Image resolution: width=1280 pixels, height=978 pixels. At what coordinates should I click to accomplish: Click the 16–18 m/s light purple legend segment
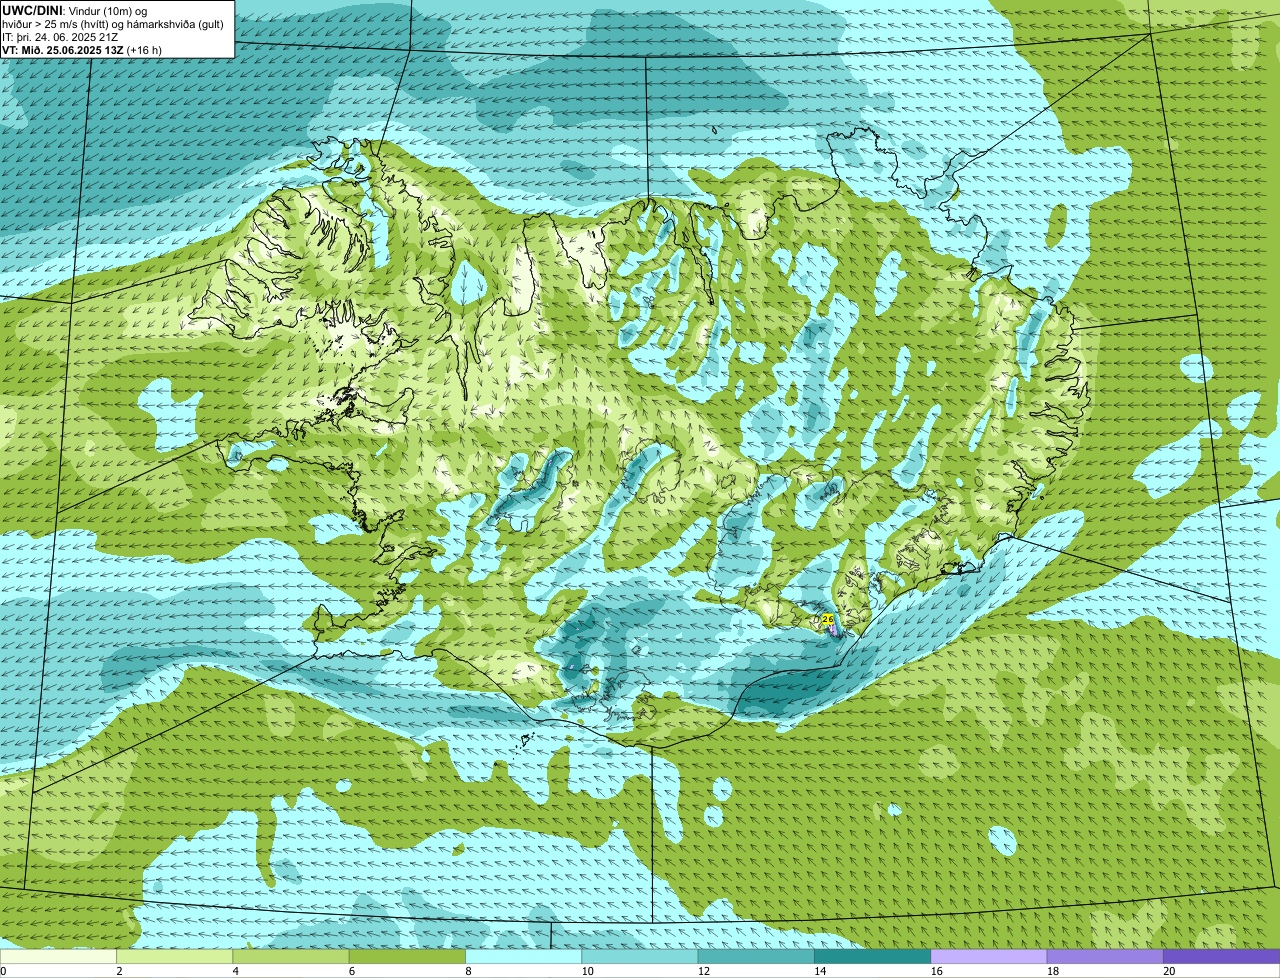point(989,956)
